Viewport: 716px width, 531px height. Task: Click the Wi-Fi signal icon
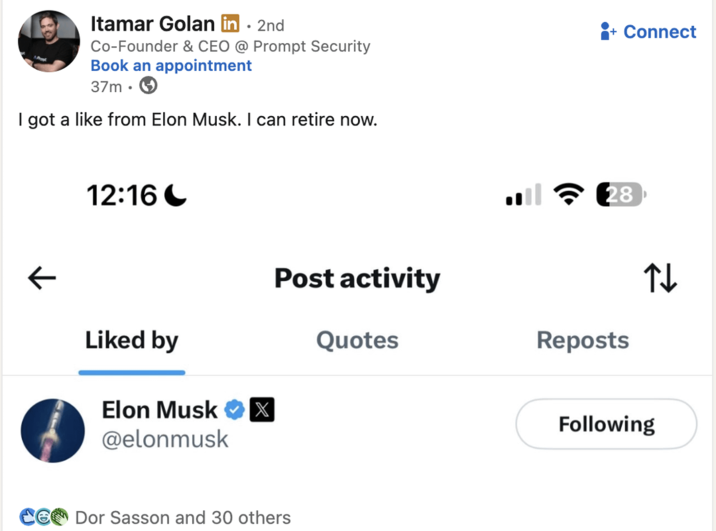pyautogui.click(x=568, y=195)
